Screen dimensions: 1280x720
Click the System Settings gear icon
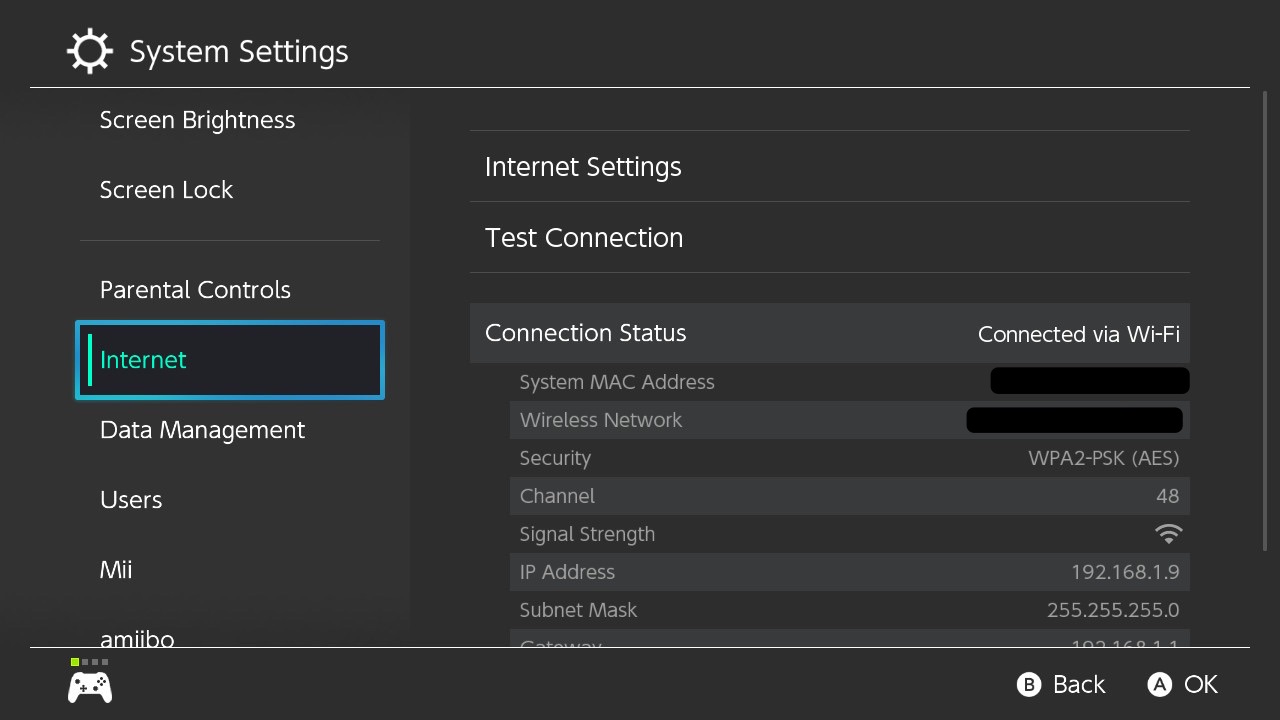(89, 51)
